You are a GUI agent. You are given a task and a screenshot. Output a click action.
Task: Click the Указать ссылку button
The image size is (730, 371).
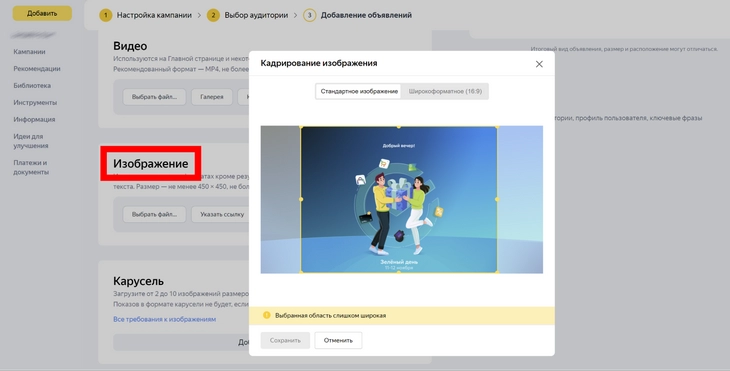pos(222,215)
